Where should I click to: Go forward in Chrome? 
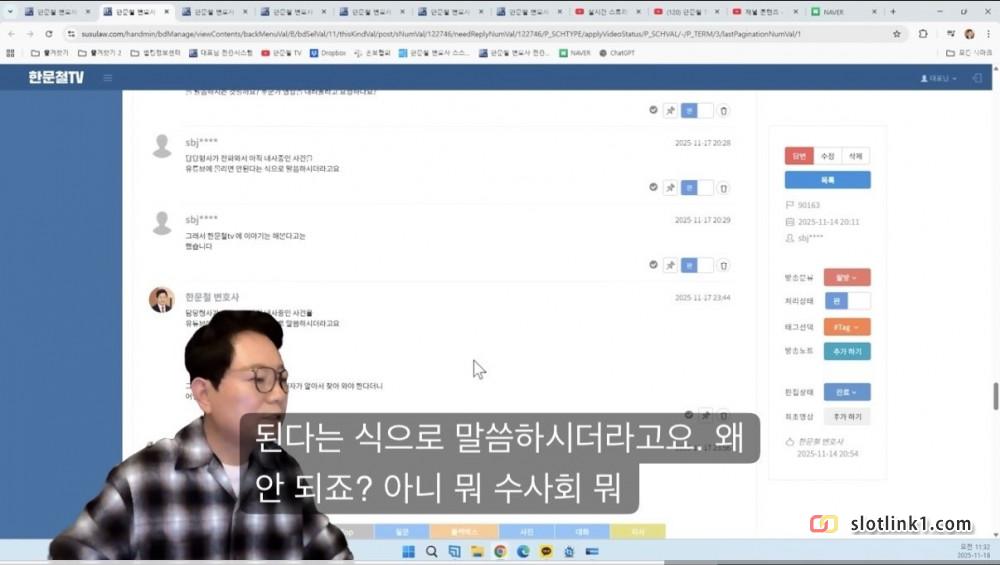[x=30, y=34]
